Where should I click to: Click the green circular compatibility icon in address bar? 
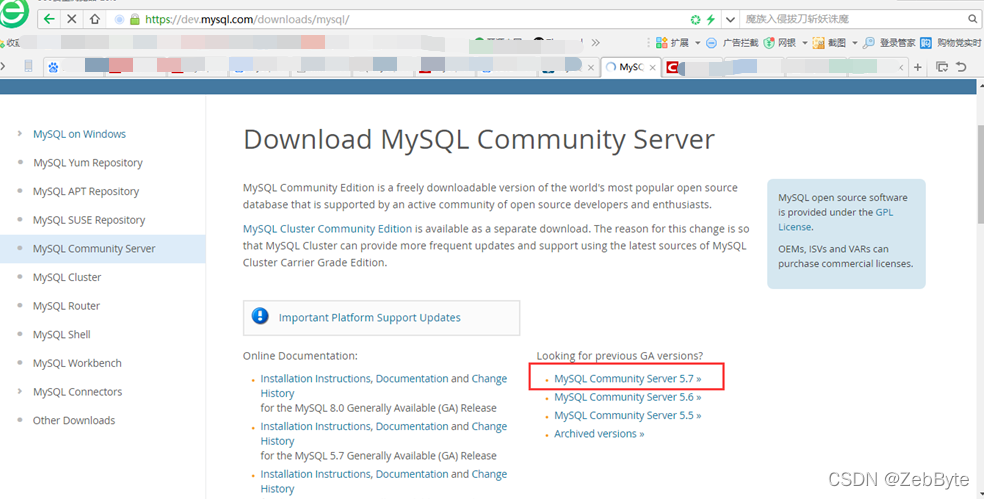[695, 19]
